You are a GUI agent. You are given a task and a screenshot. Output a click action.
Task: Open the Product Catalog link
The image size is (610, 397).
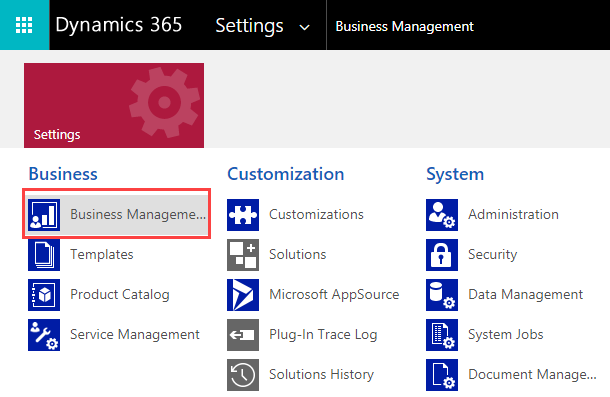(x=120, y=295)
